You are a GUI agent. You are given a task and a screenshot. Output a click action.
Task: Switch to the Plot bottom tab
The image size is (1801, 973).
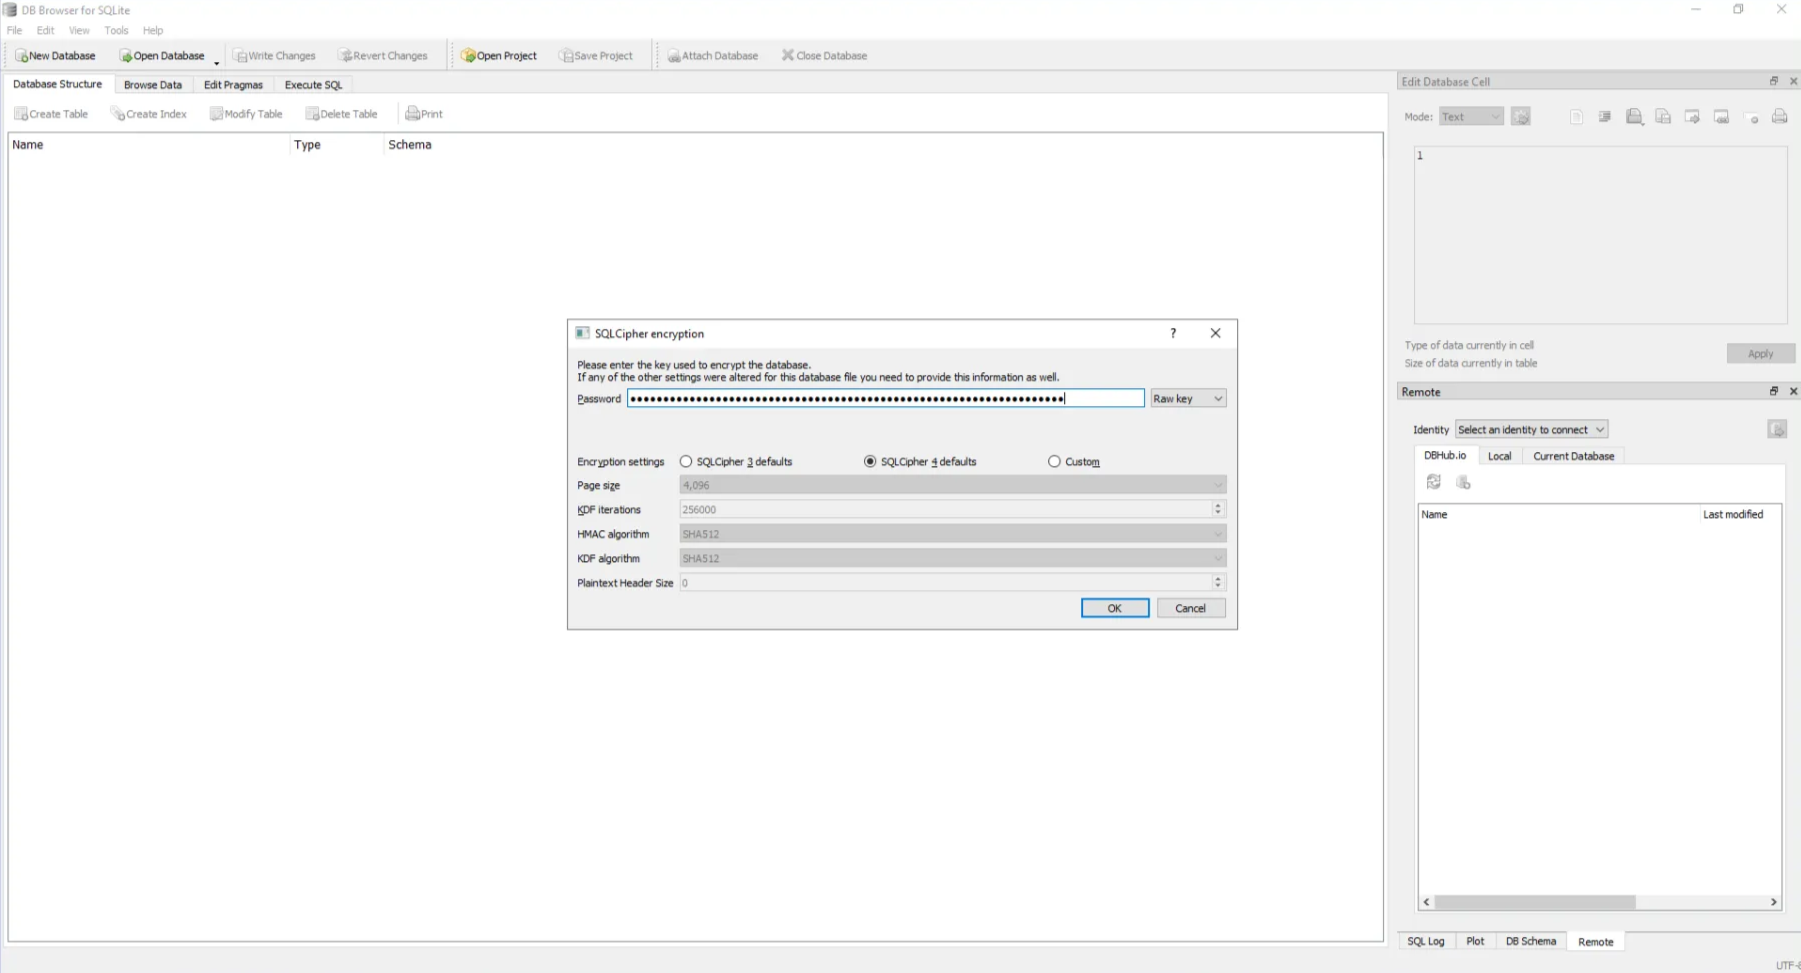pos(1475,941)
